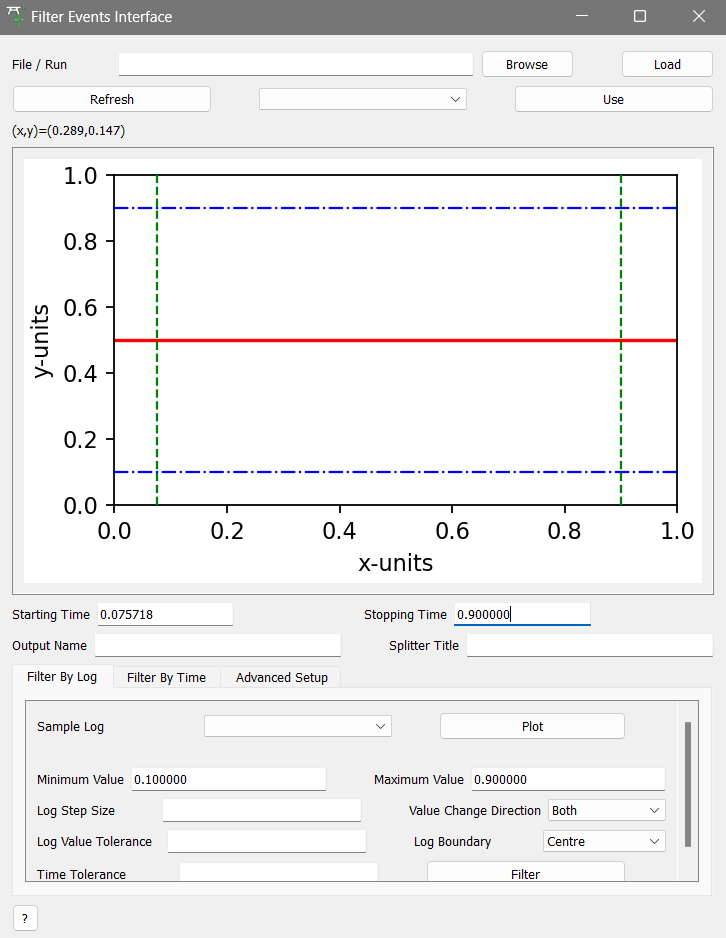The height and width of the screenshot is (938, 726).
Task: Click the Splitter Title field
Action: pos(589,645)
